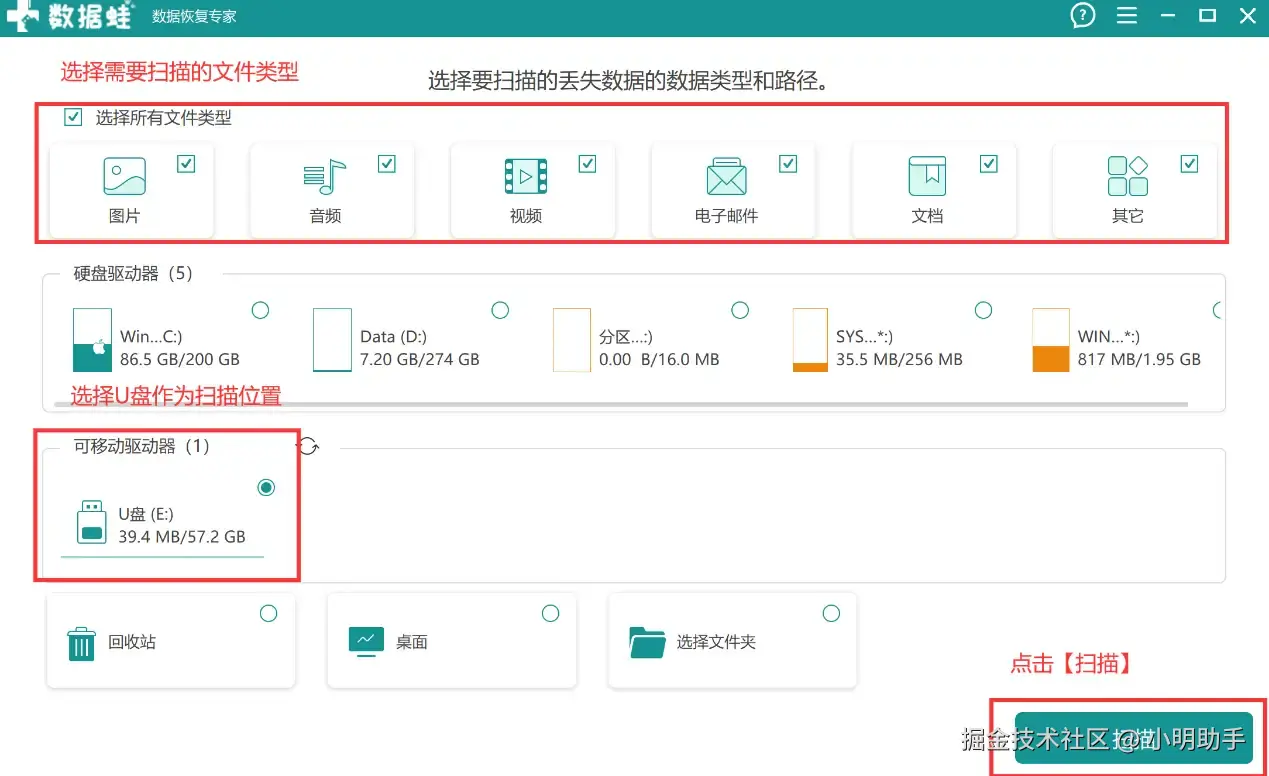Click the Win C: drive icon

point(92,340)
